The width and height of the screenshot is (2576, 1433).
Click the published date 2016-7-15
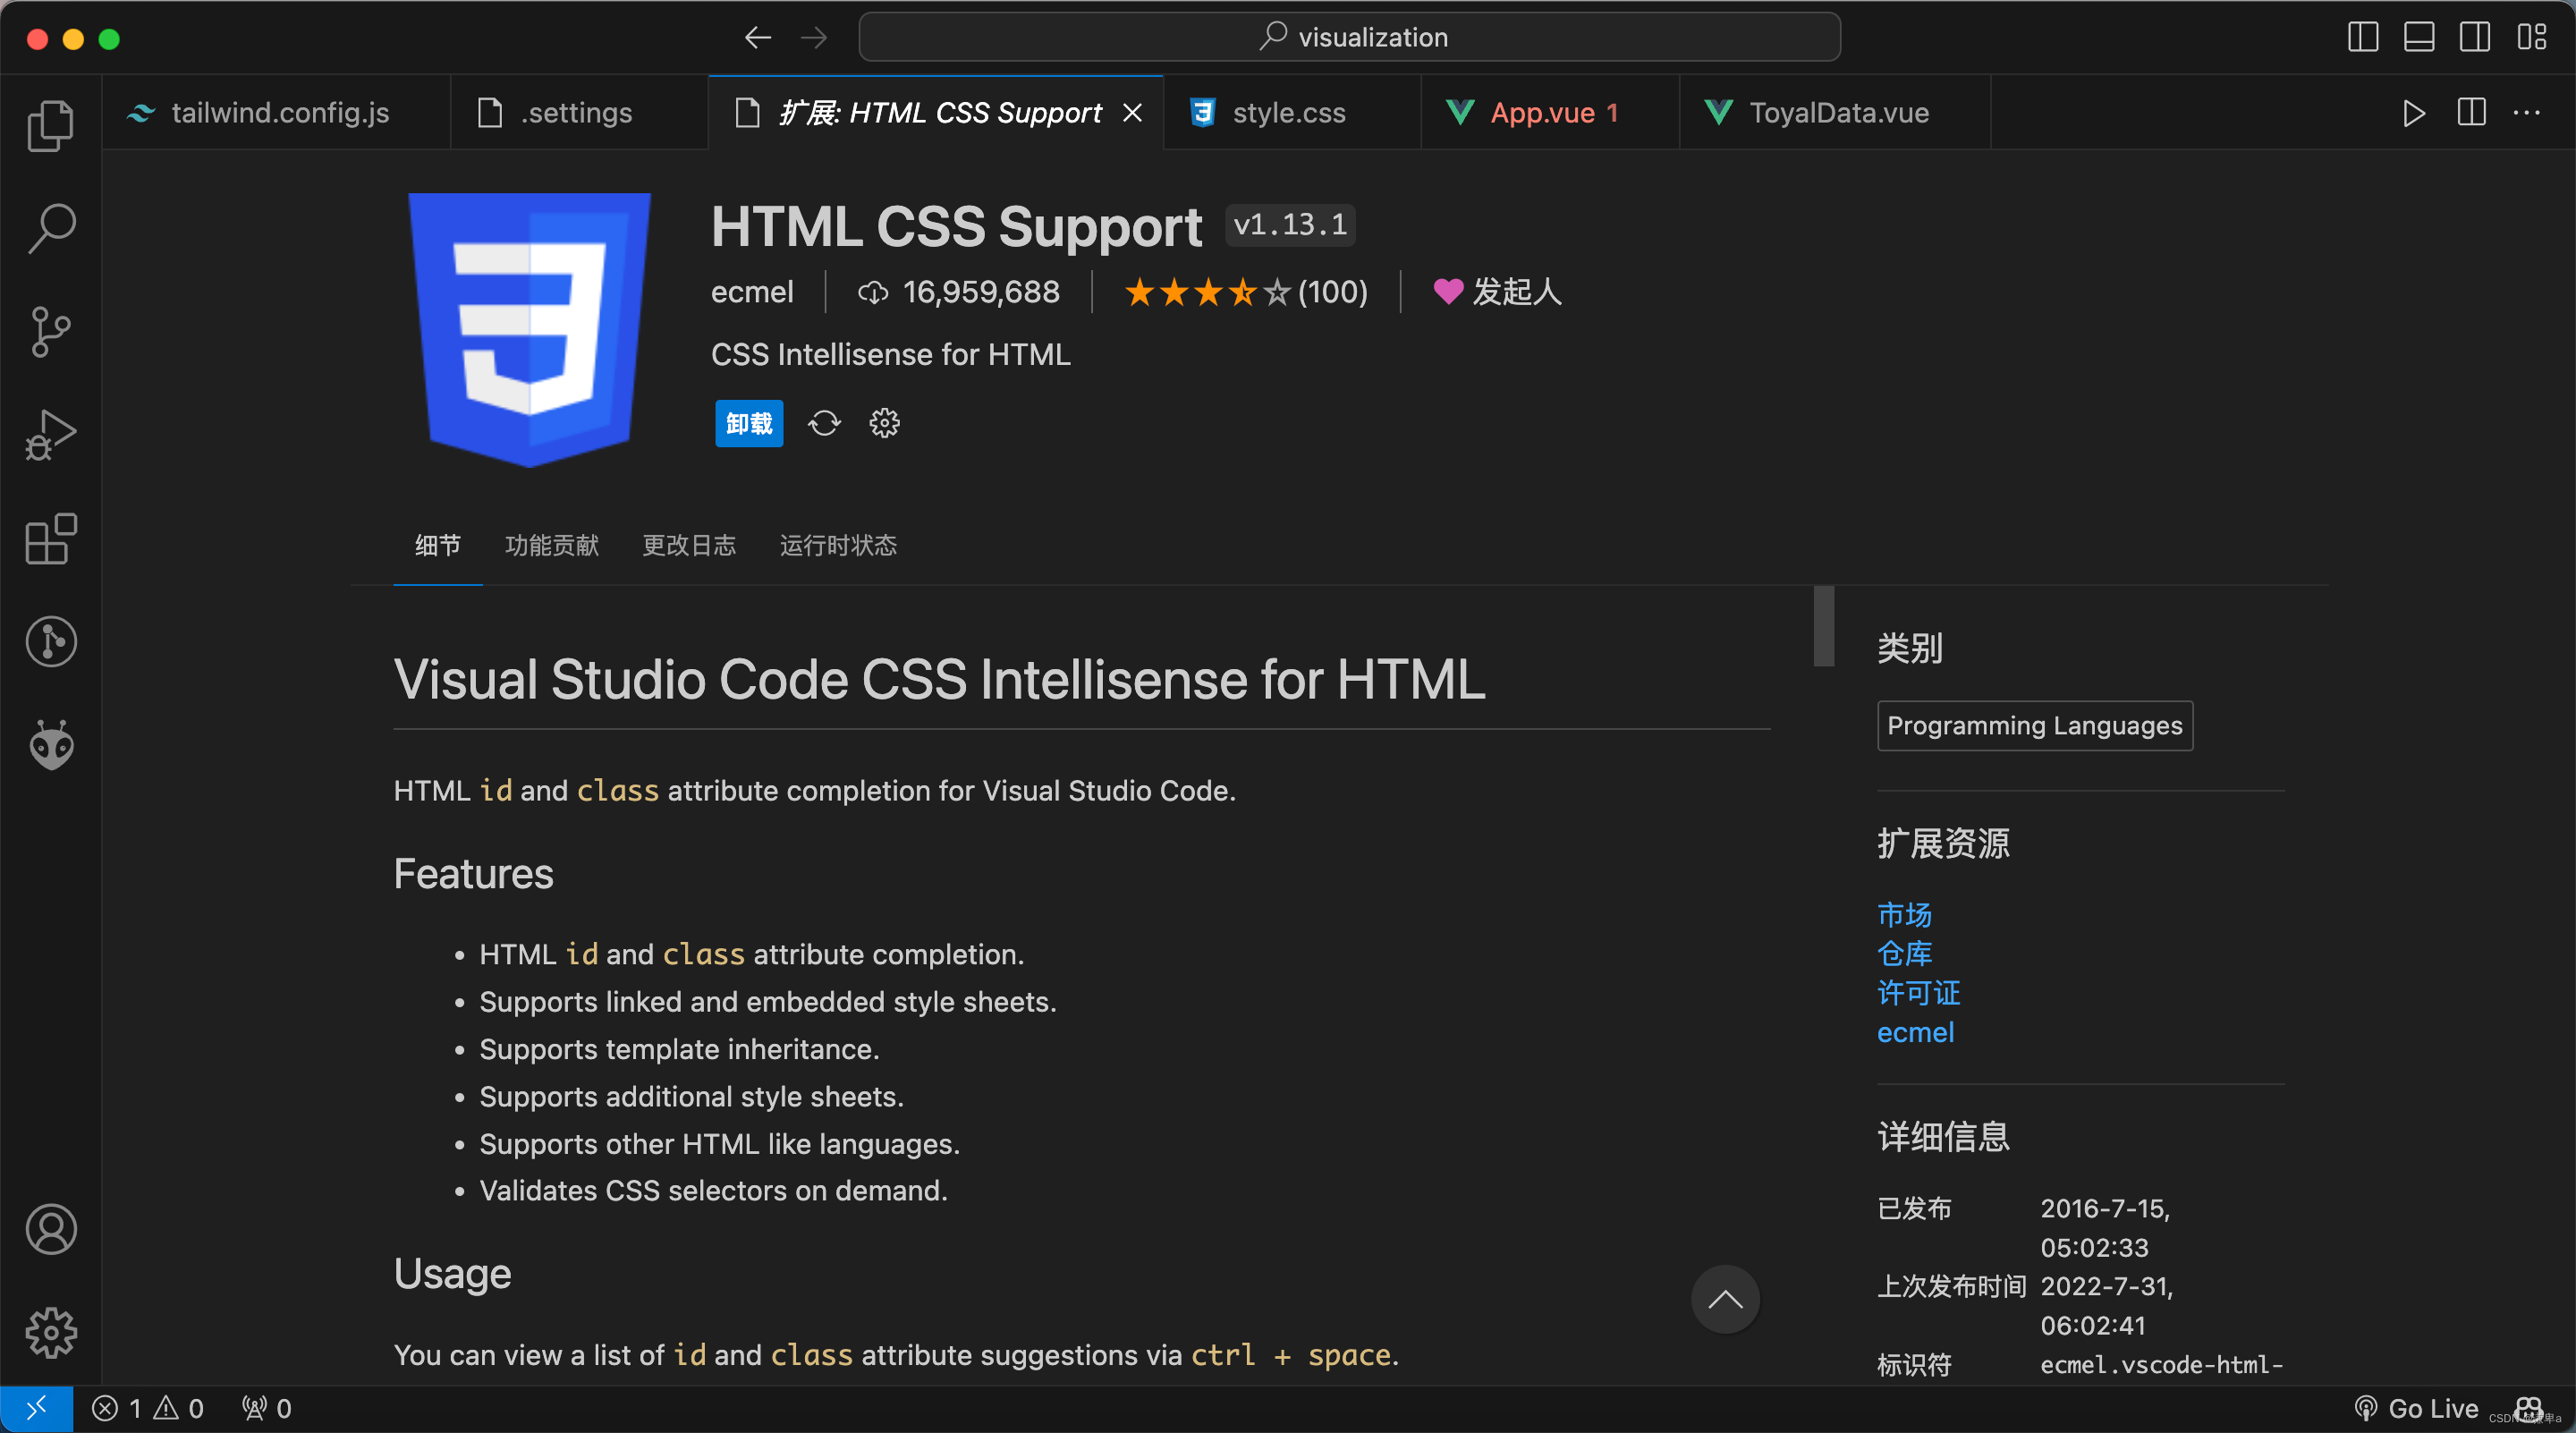click(x=2104, y=1228)
